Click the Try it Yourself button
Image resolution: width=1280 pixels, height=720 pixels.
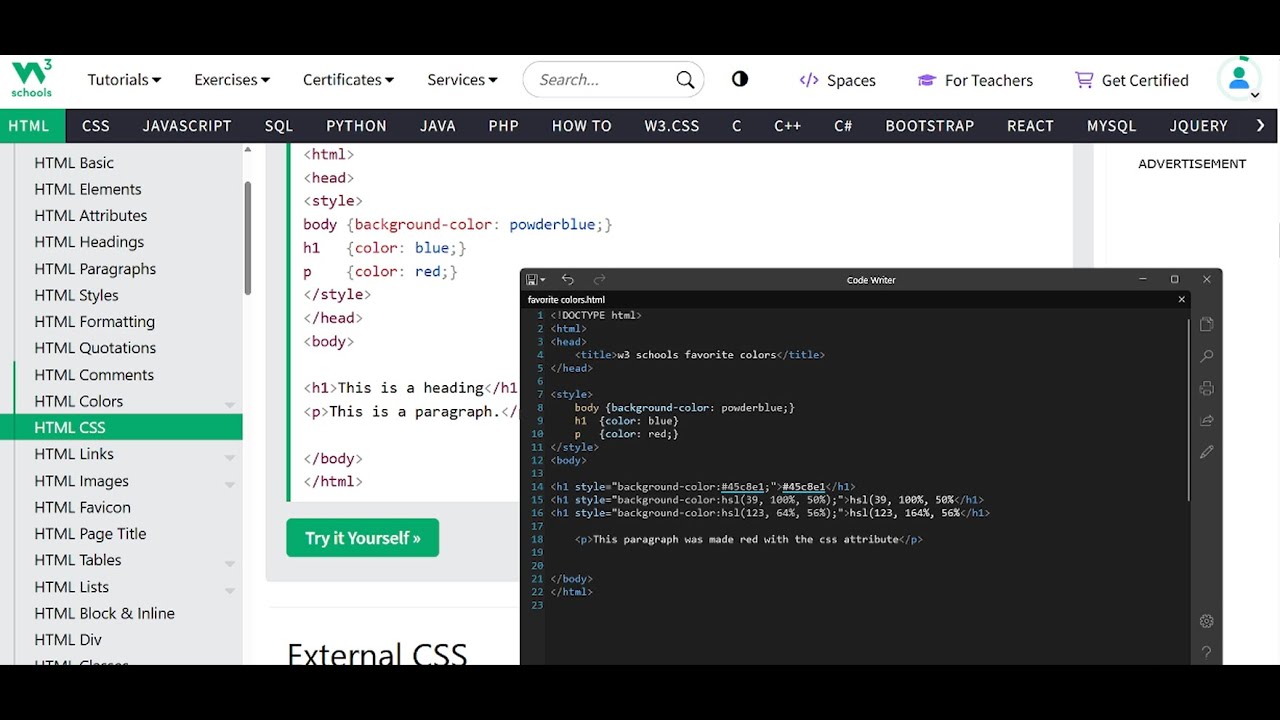pyautogui.click(x=362, y=538)
